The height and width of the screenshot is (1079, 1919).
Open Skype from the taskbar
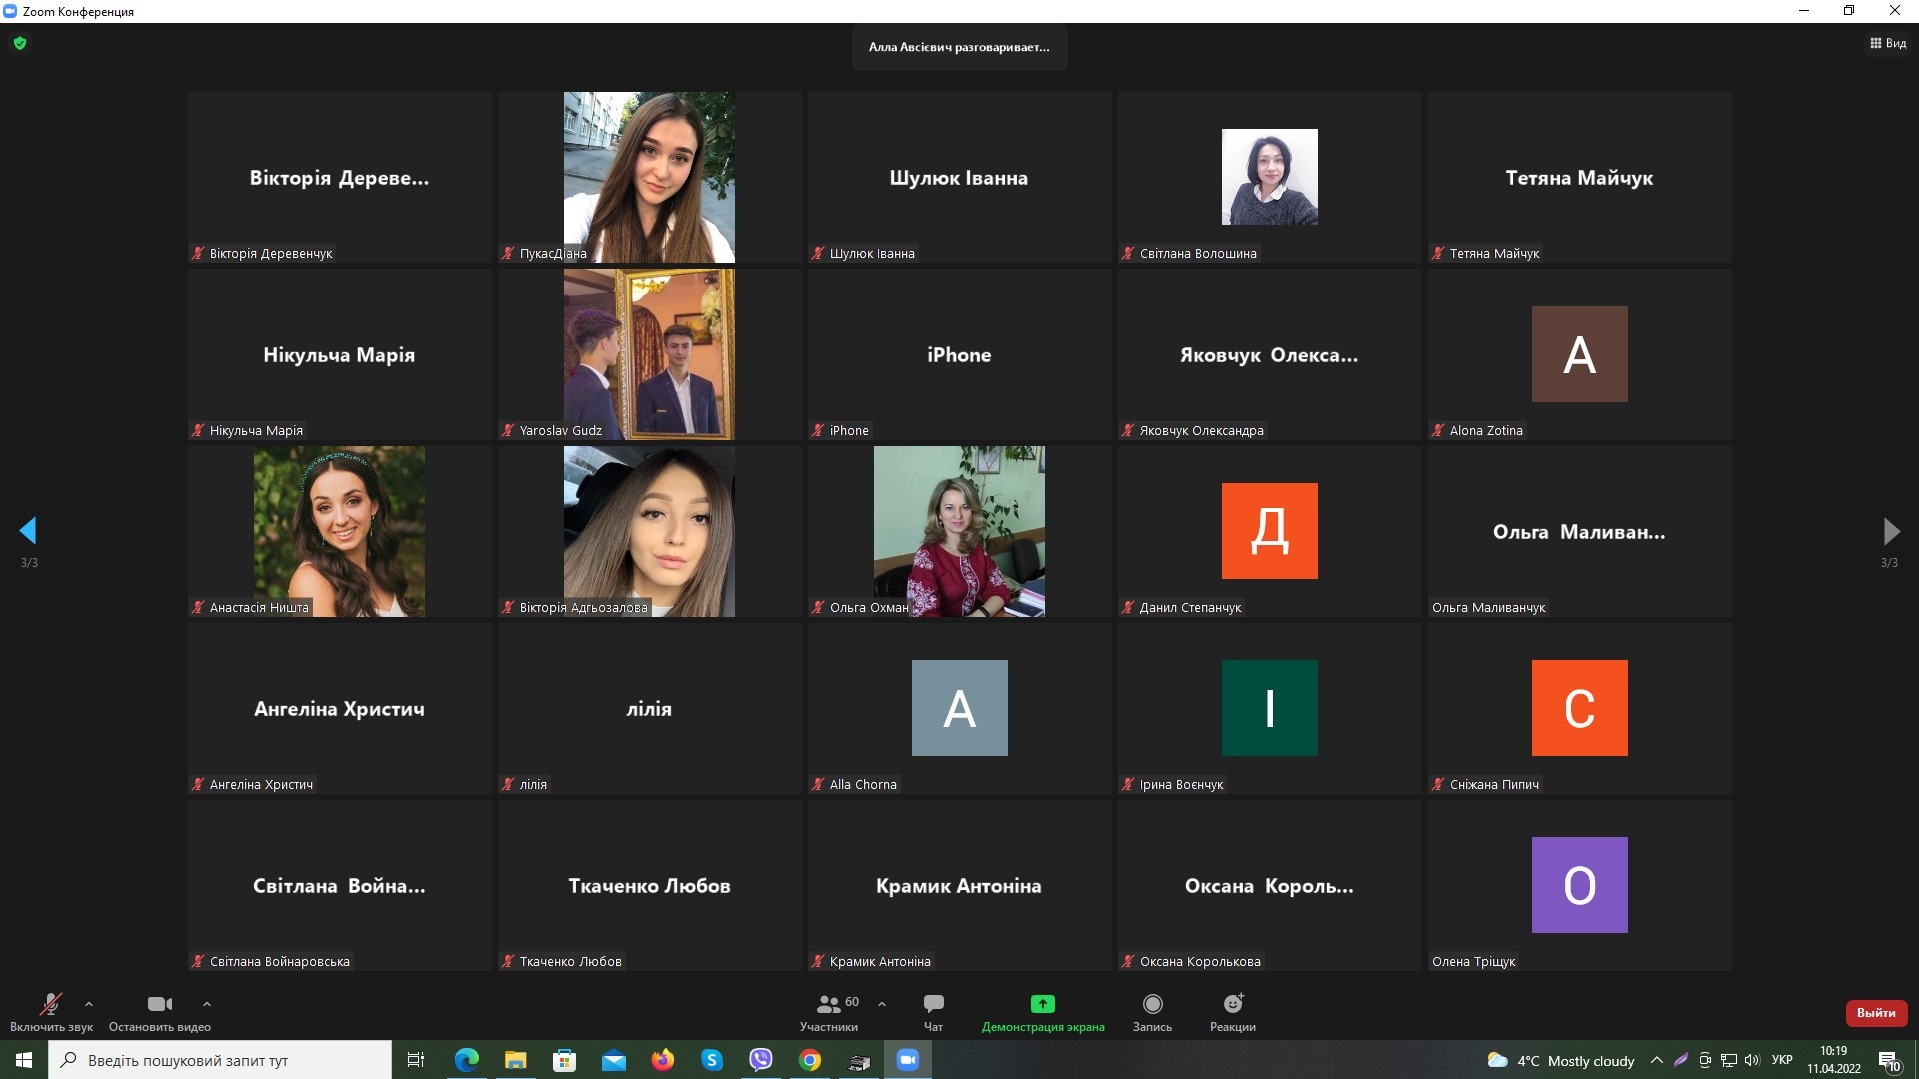tap(712, 1060)
